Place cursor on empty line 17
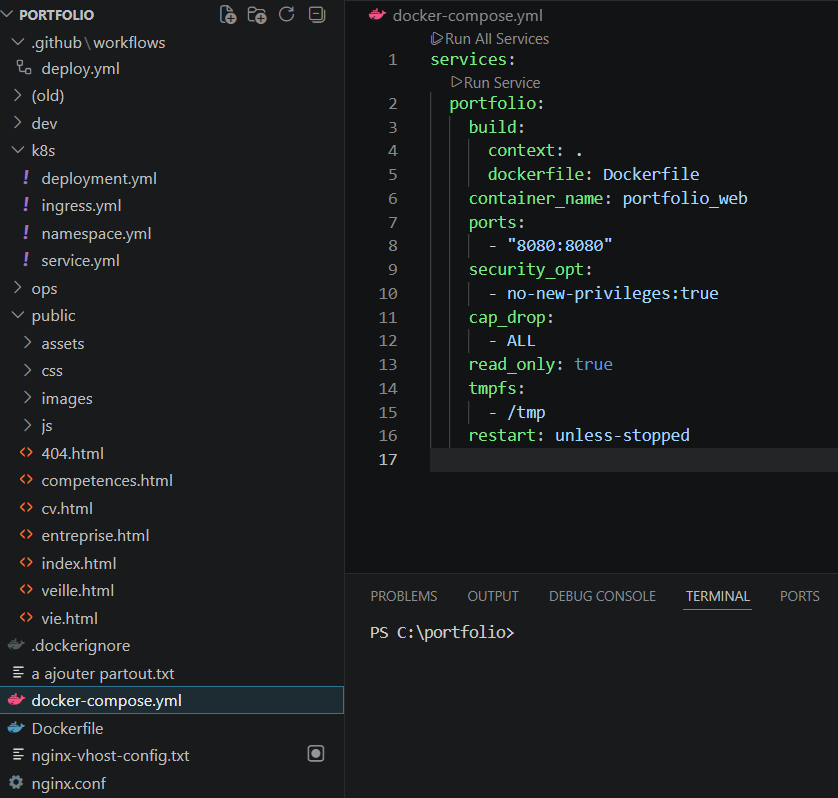 [x=634, y=460]
